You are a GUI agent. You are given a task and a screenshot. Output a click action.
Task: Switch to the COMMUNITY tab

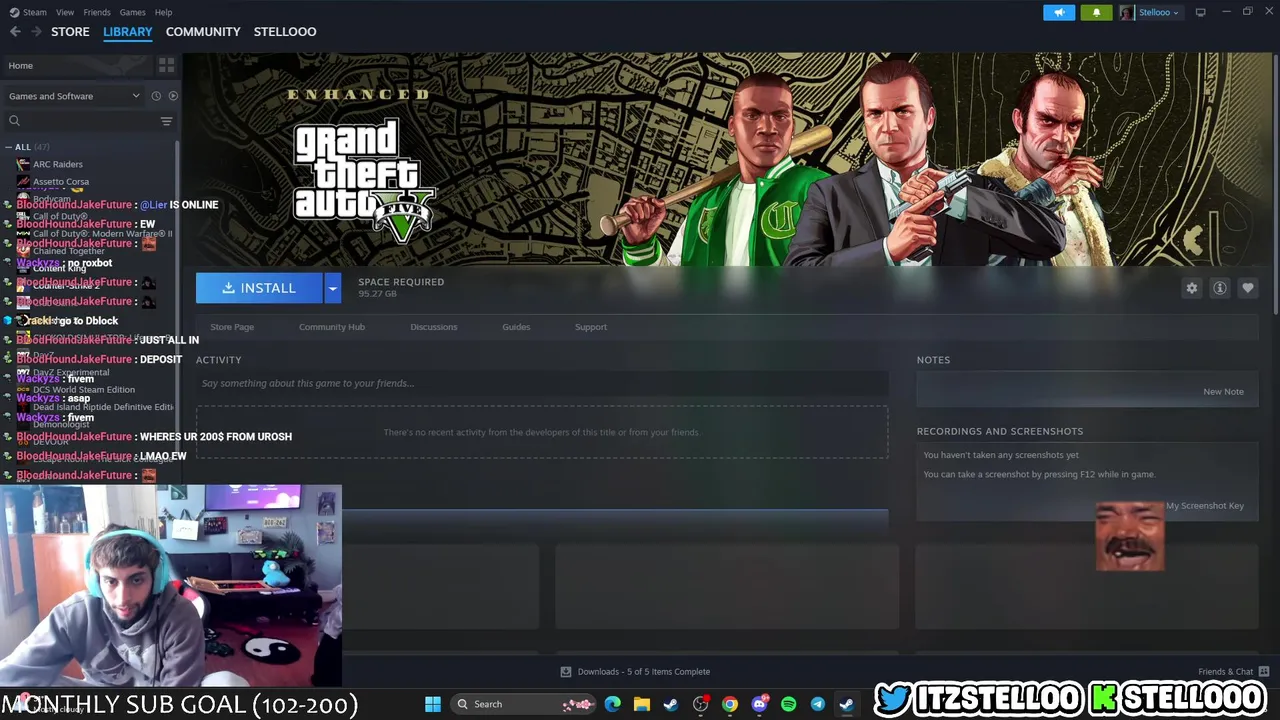(x=203, y=32)
